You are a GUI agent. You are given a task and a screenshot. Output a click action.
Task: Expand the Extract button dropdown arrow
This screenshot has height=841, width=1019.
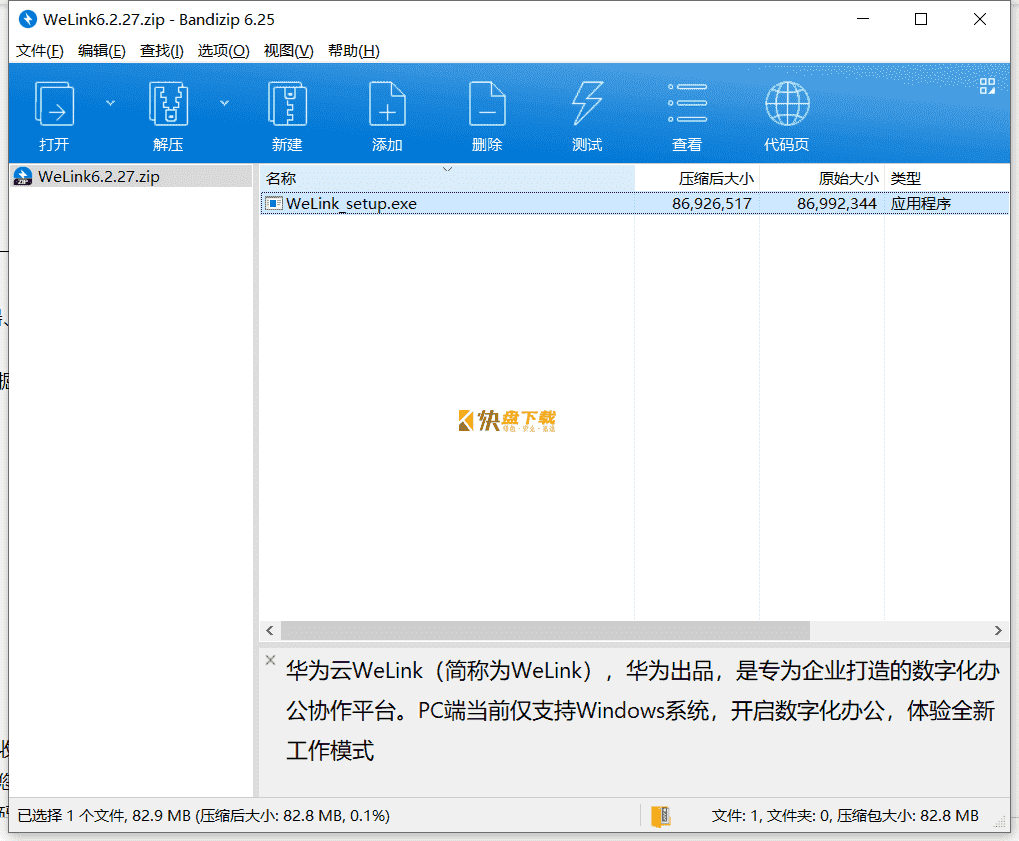(224, 103)
